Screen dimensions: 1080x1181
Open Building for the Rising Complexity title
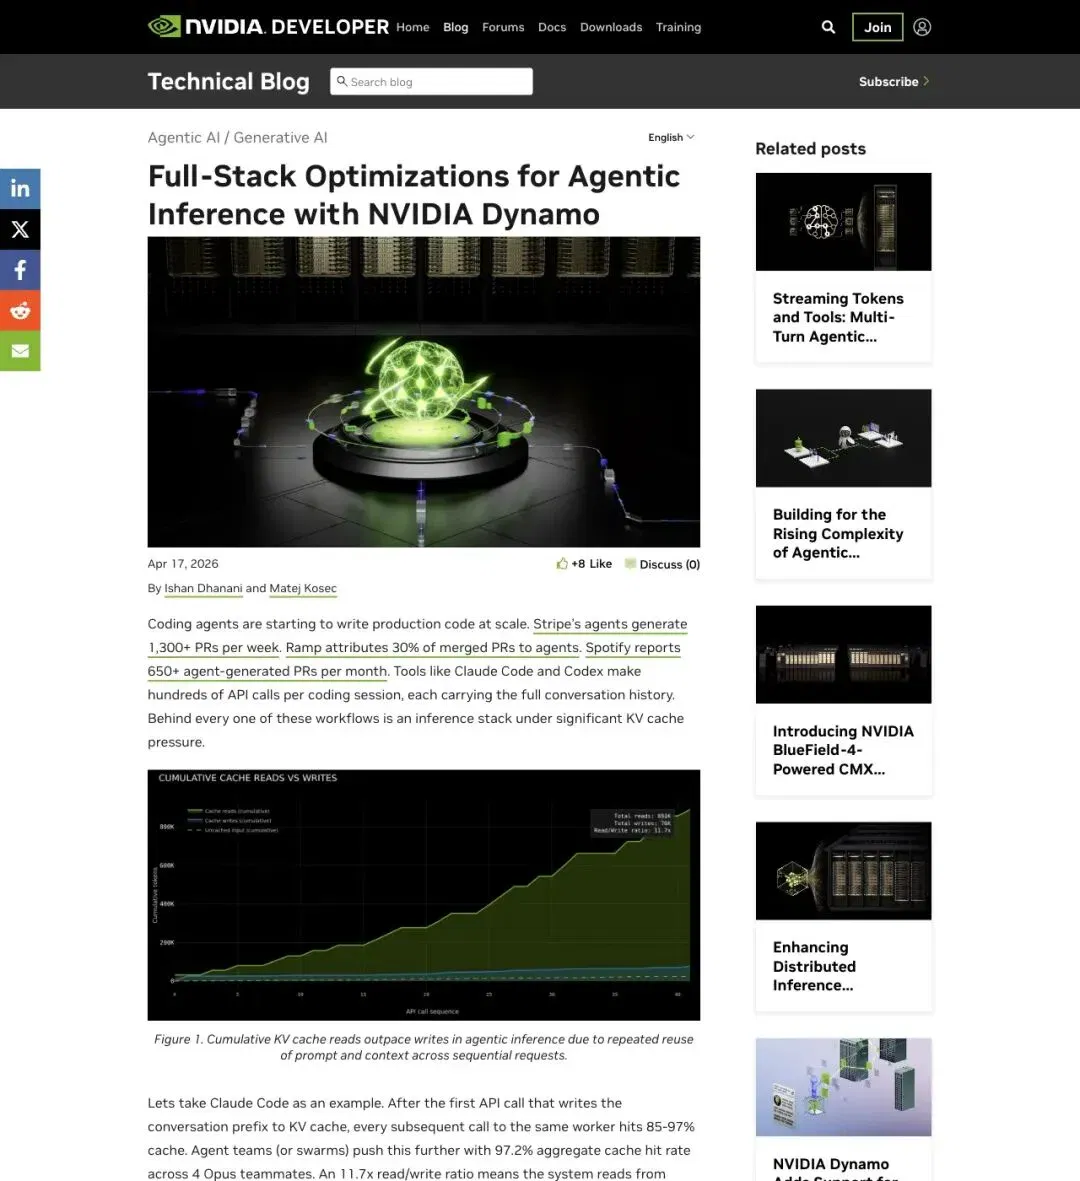tap(837, 533)
